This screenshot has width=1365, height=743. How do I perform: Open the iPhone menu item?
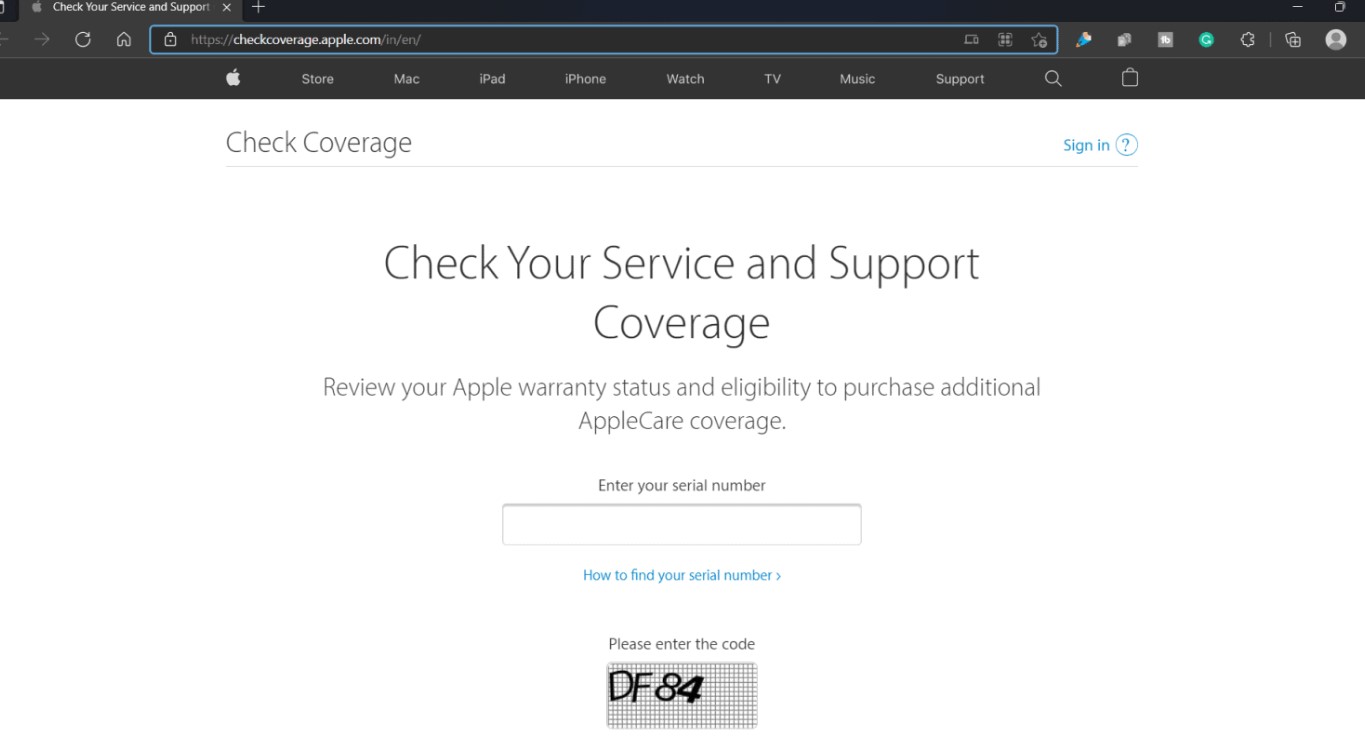pyautogui.click(x=585, y=79)
